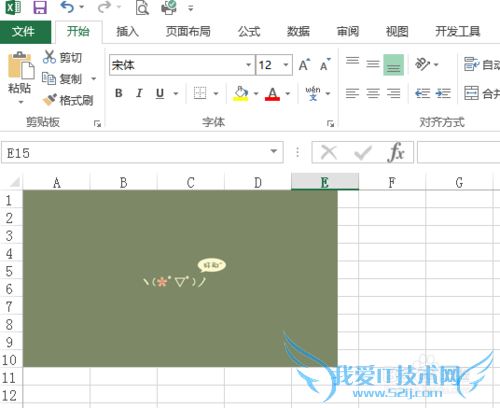Open the 审阅 tab
The width and height of the screenshot is (500, 408).
pos(348,32)
